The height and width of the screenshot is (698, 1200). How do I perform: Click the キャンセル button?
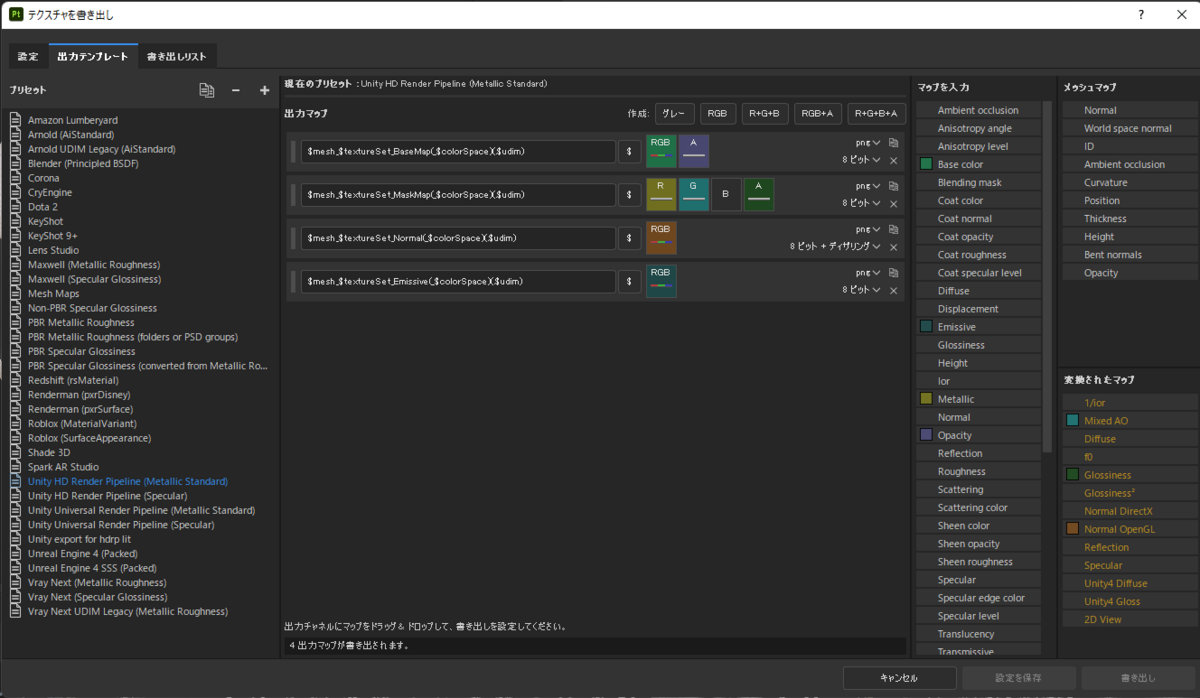point(899,678)
